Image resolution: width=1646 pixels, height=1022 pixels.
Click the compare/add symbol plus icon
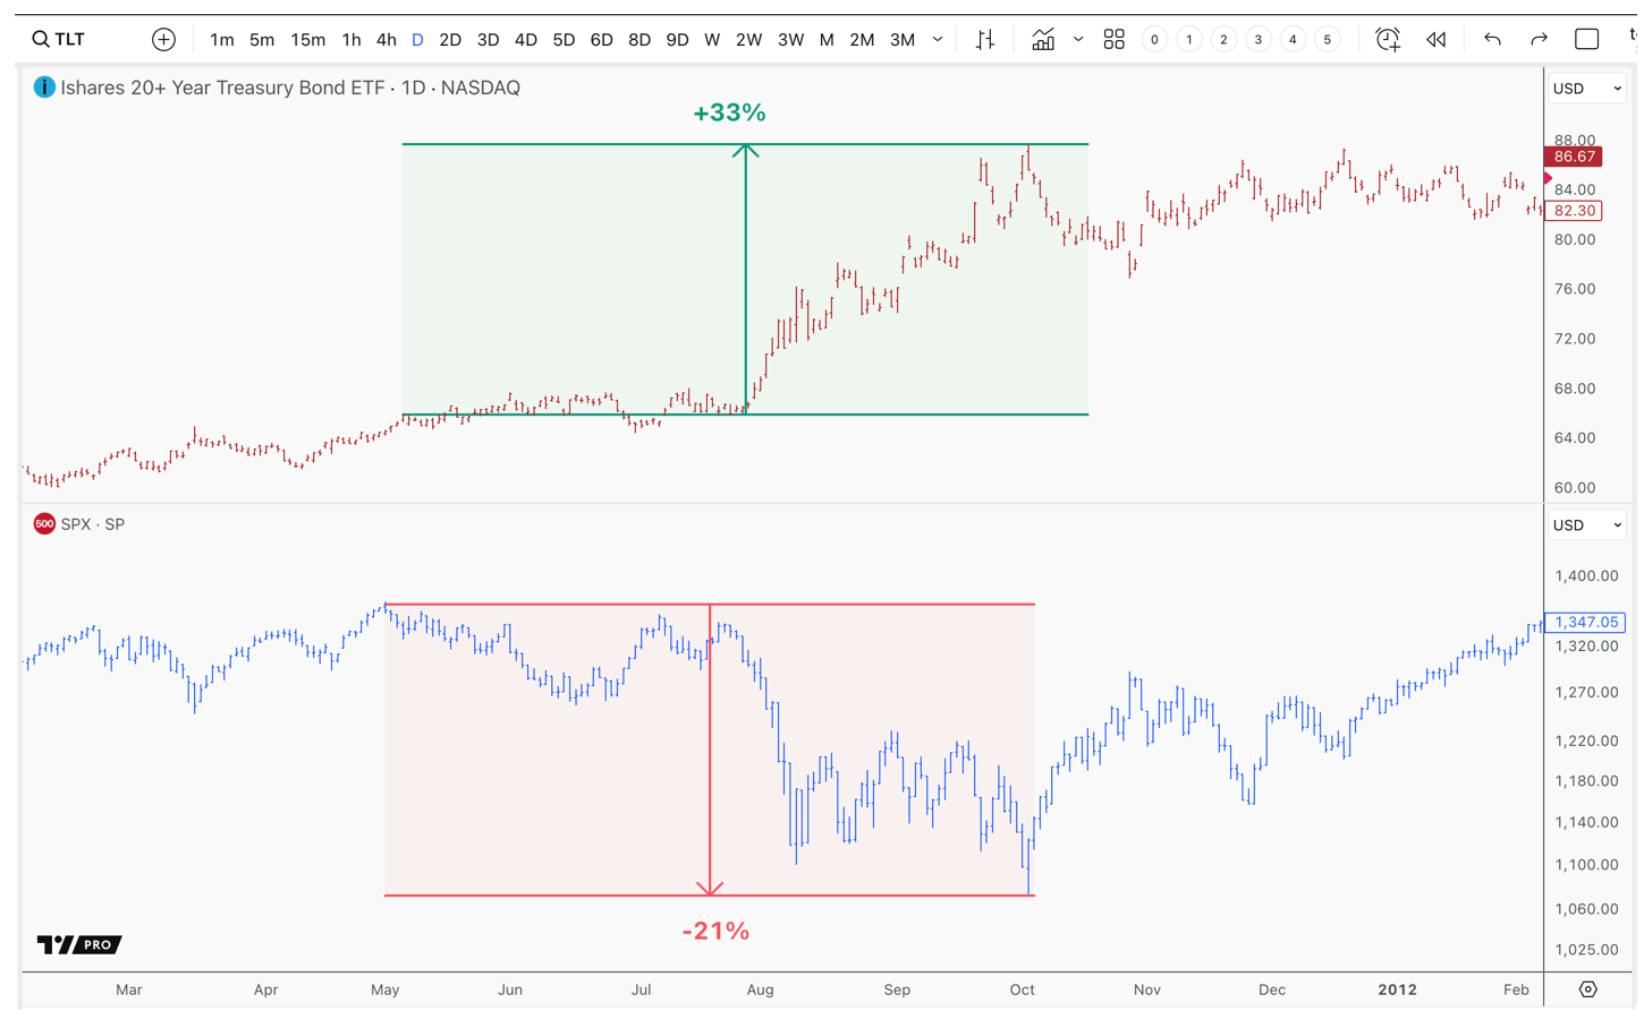click(163, 39)
